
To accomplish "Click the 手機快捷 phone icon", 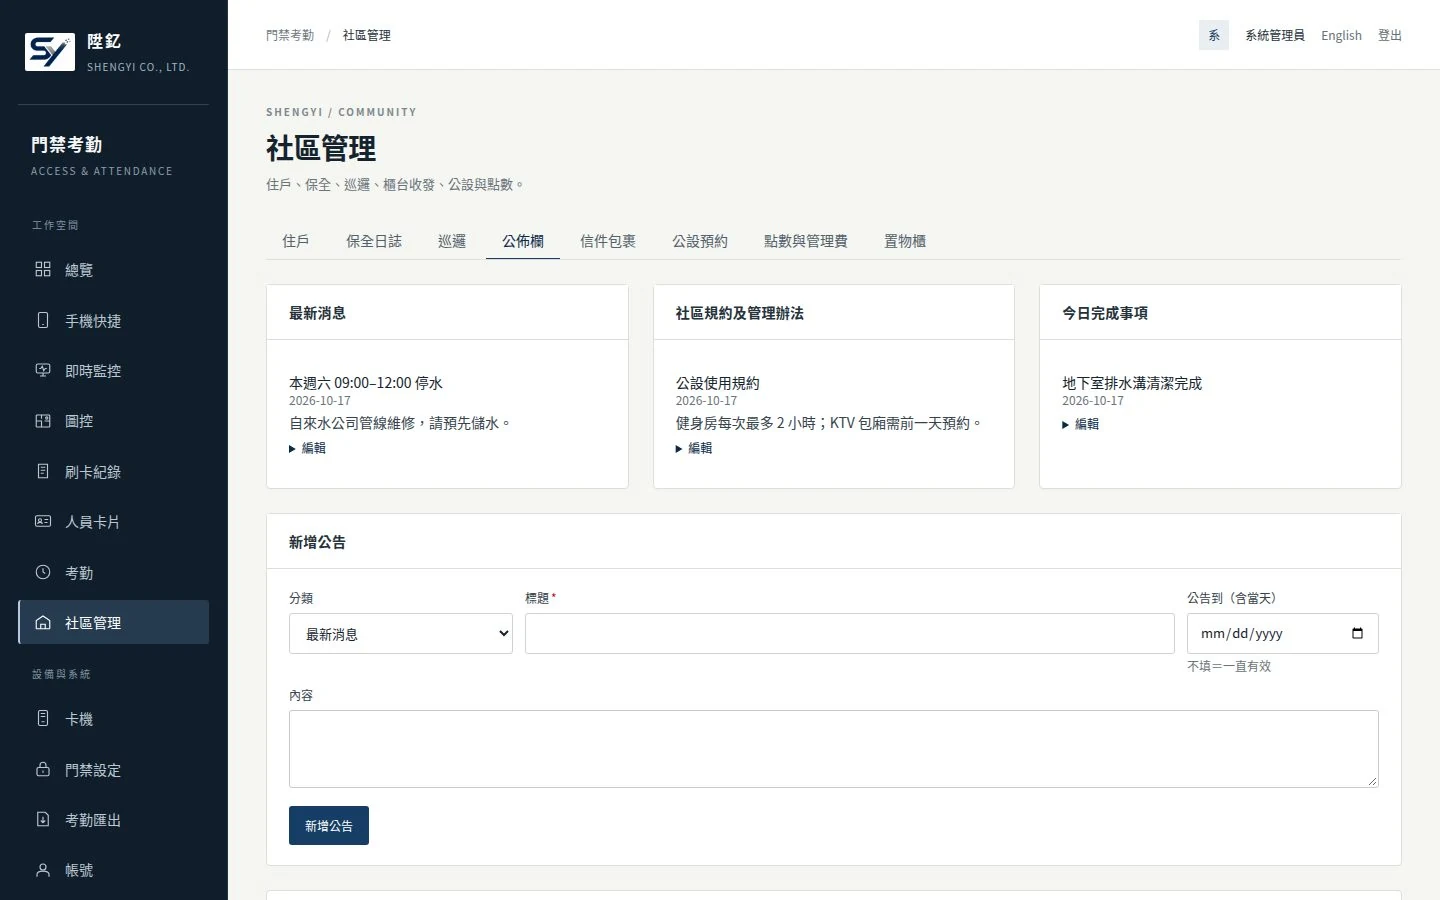I will click(x=43, y=320).
